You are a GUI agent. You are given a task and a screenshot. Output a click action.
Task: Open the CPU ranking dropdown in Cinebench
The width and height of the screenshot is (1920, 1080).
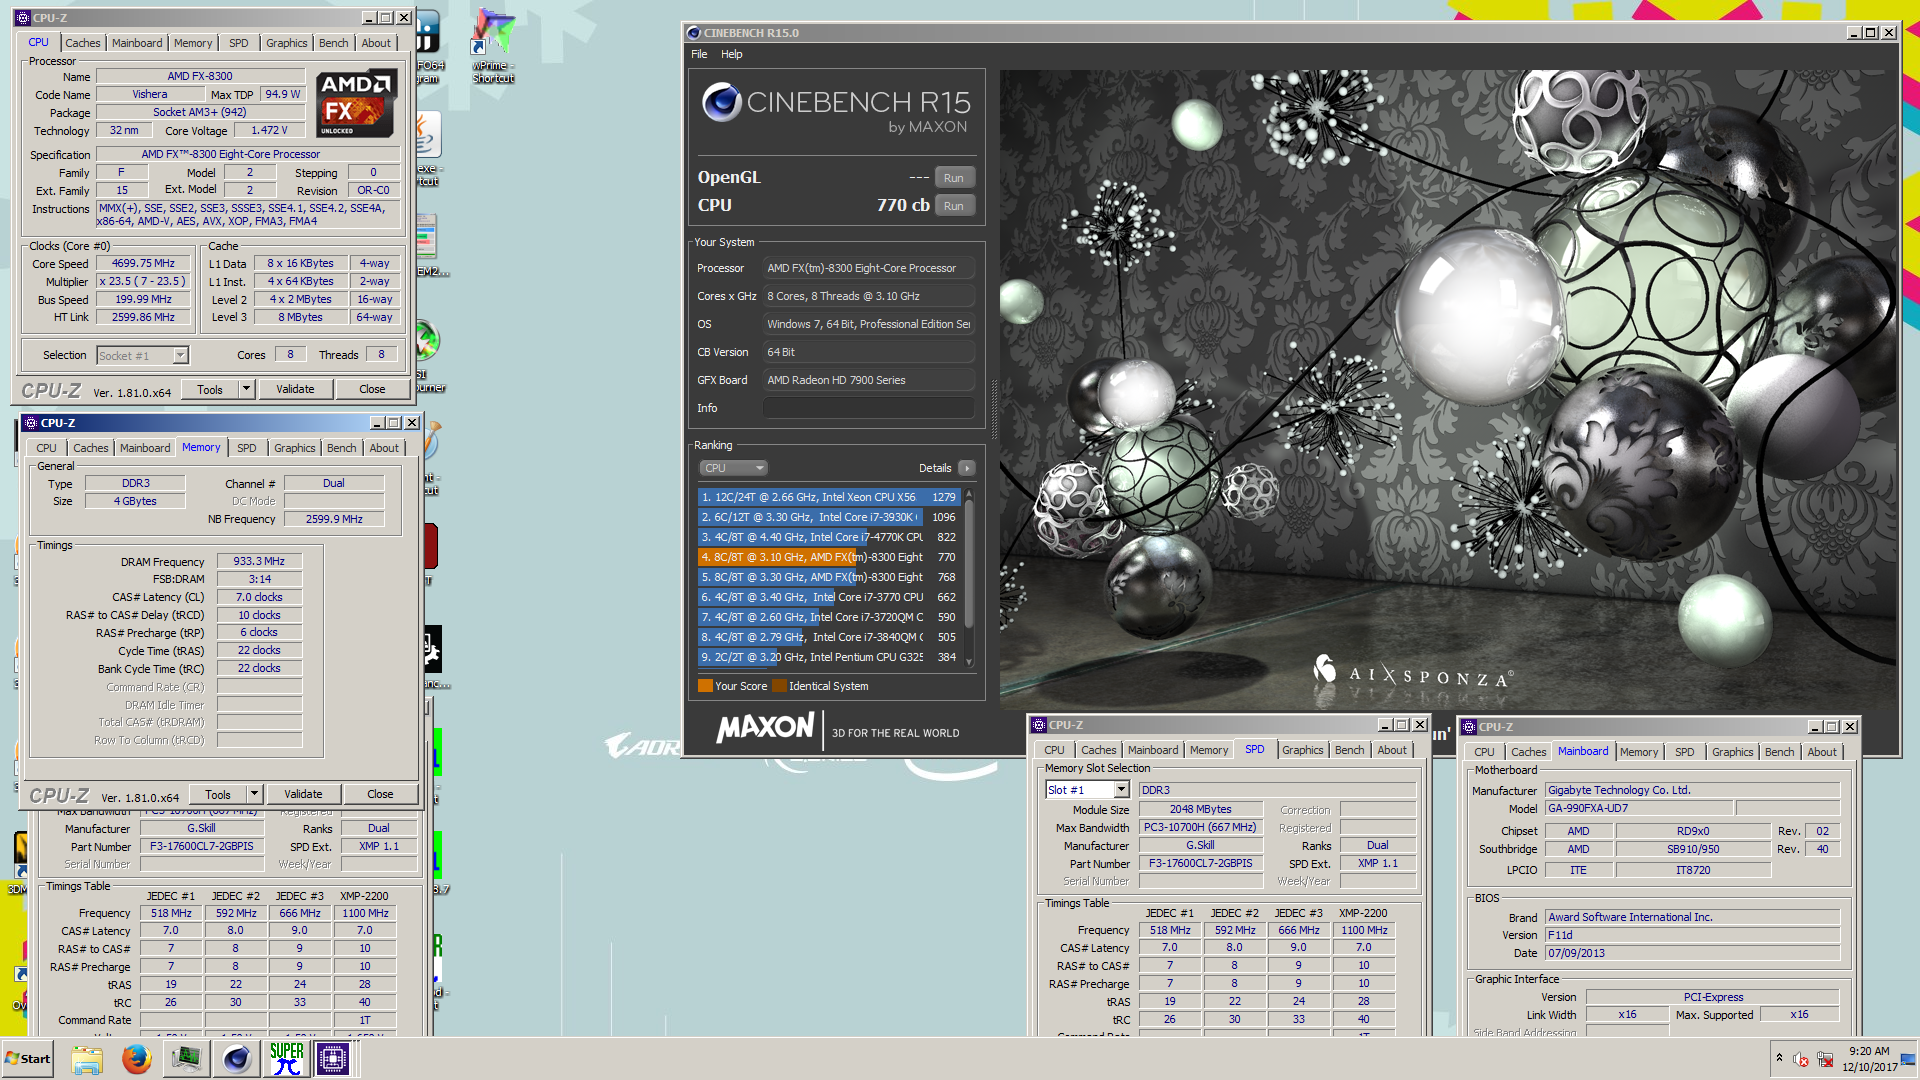click(733, 468)
